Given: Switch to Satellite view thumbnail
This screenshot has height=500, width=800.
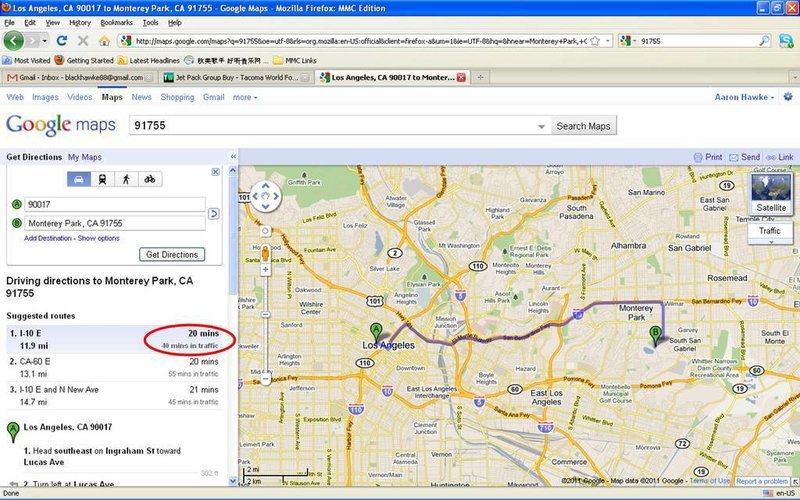Looking at the screenshot, I should [771, 193].
